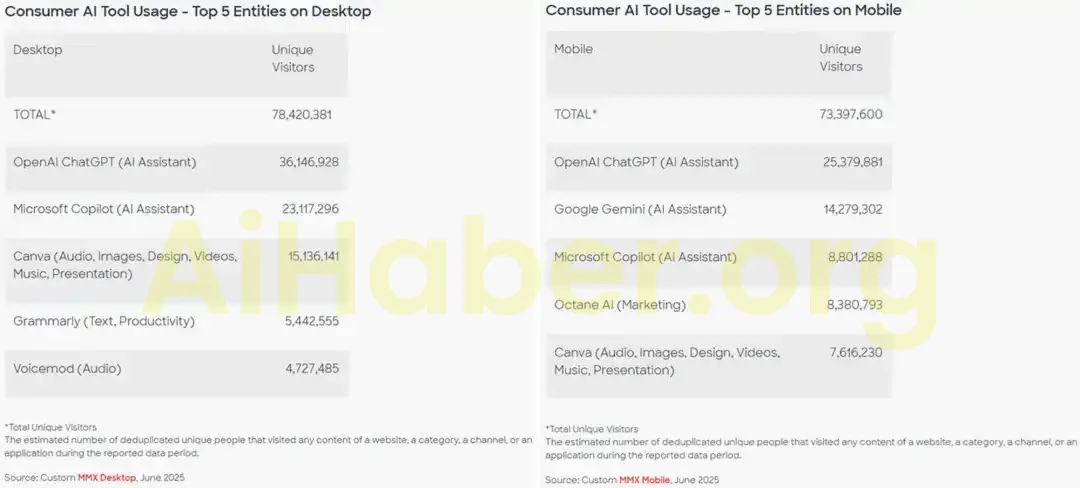1080x488 pixels.
Task: Click the Octane AI (Marketing) row
Action: point(619,305)
